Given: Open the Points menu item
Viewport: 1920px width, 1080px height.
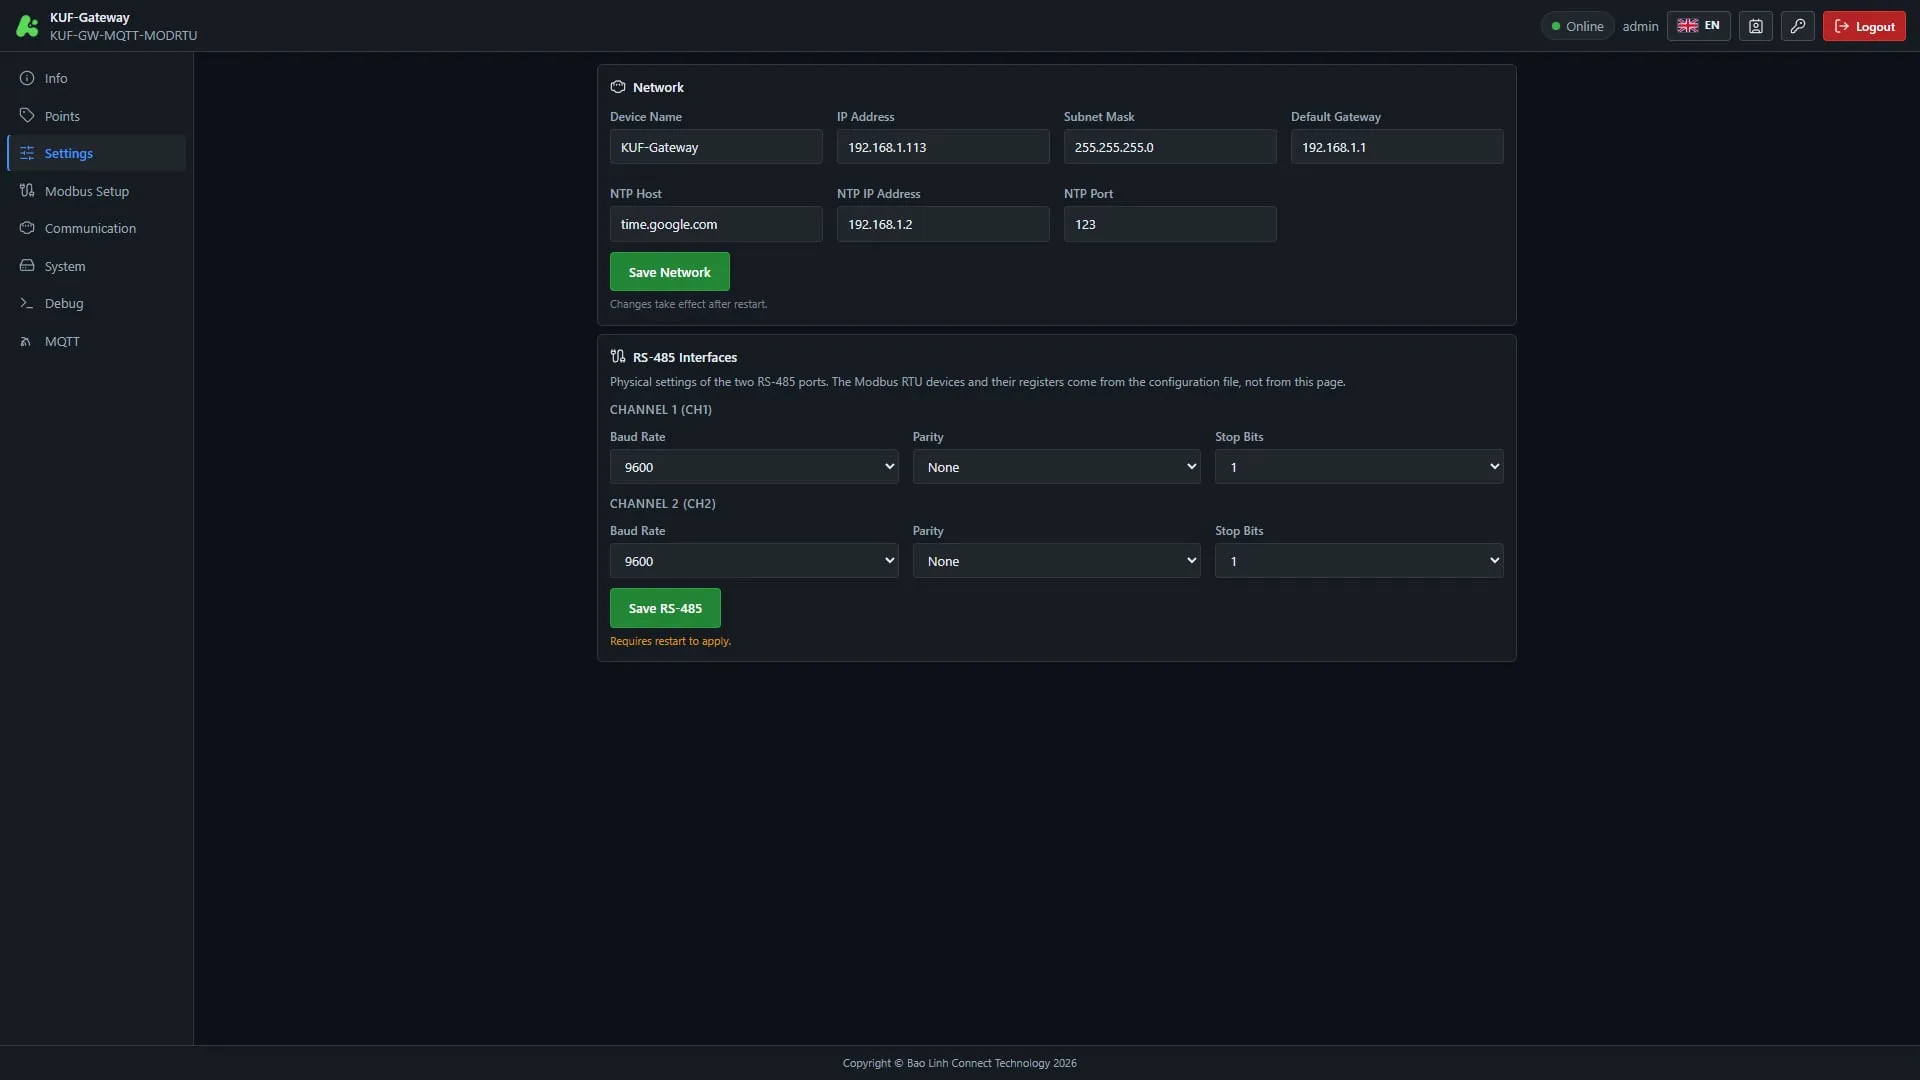Looking at the screenshot, I should point(96,116).
